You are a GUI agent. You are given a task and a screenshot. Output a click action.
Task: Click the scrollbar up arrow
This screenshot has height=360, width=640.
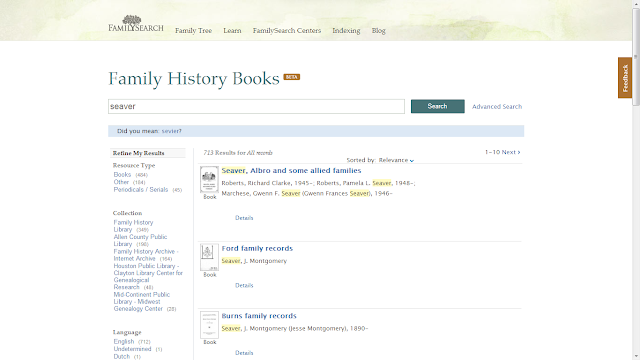click(636, 3)
